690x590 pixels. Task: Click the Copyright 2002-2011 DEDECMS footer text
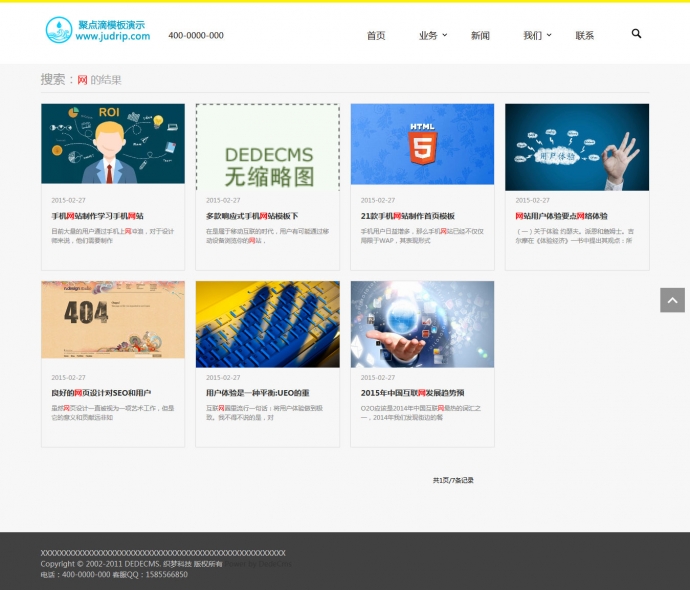coord(131,564)
